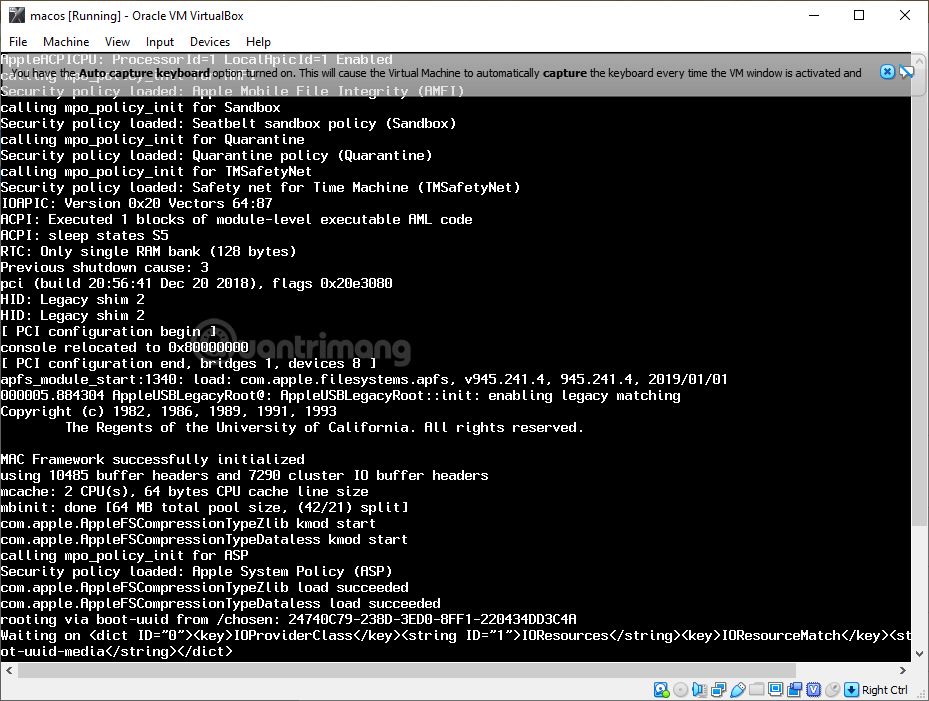This screenshot has height=701, width=929.
Task: Click the network adapters status icon
Action: coord(718,690)
